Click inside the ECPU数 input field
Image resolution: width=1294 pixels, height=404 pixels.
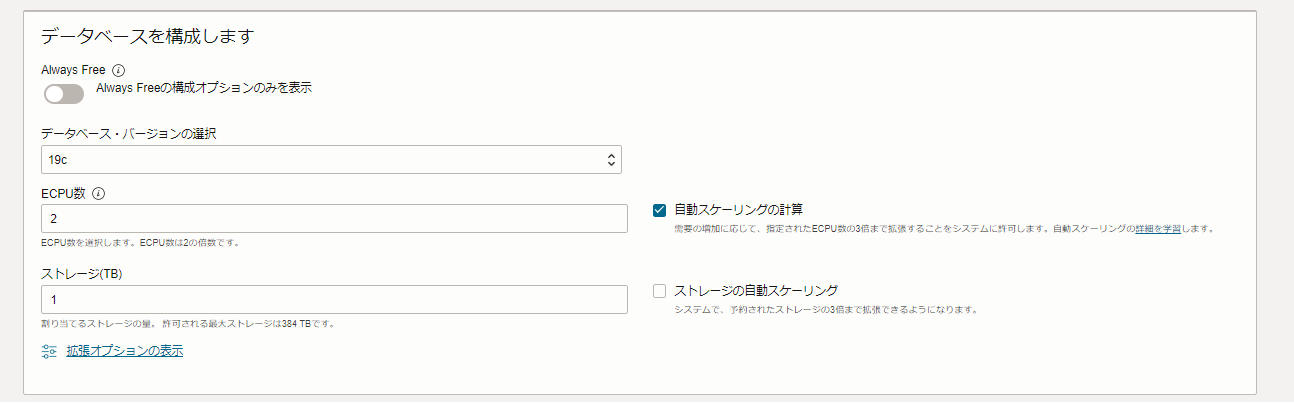(334, 218)
